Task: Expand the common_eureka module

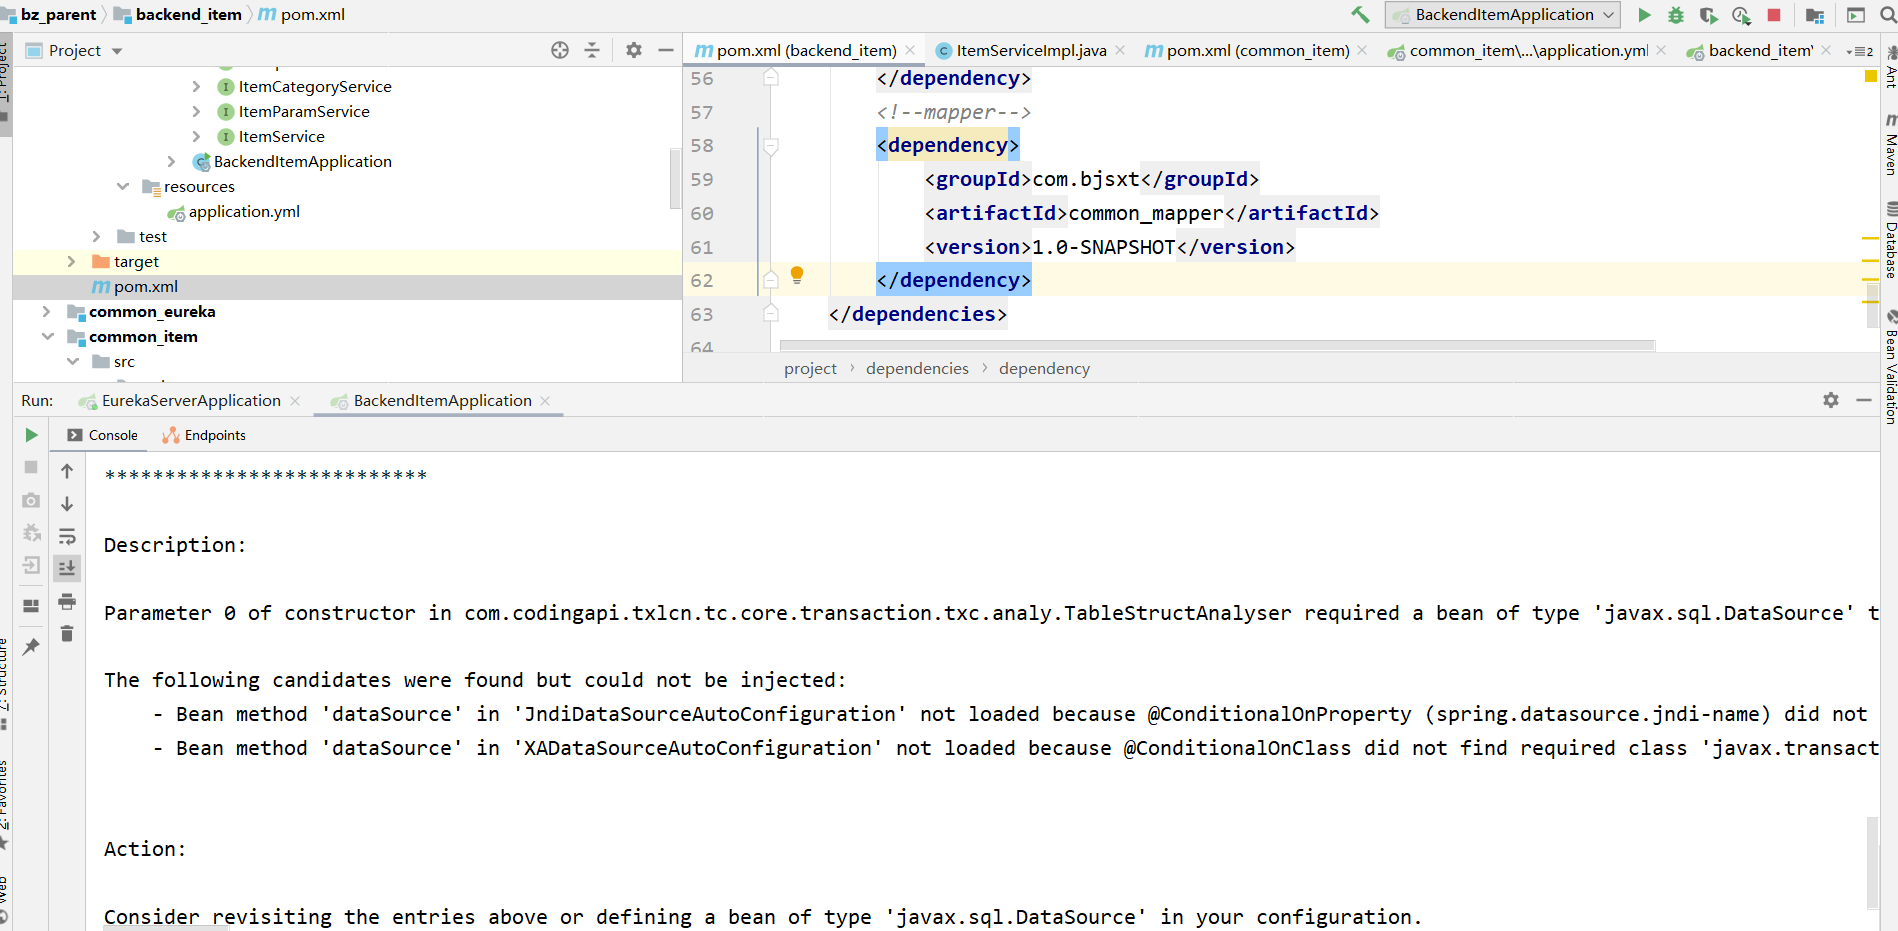Action: coord(46,312)
